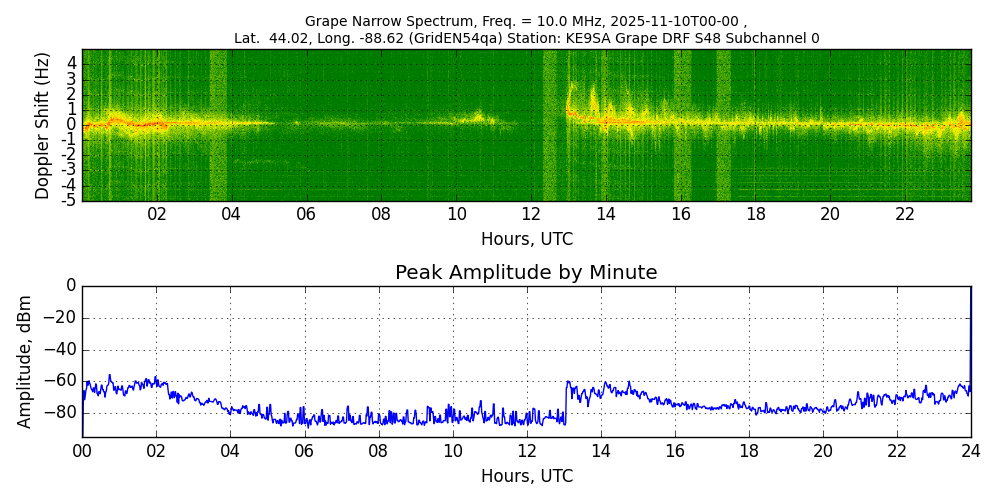Click "Hours, UTC" label beneath the amplitude plot
This screenshot has width=1000, height=500.
click(x=526, y=476)
